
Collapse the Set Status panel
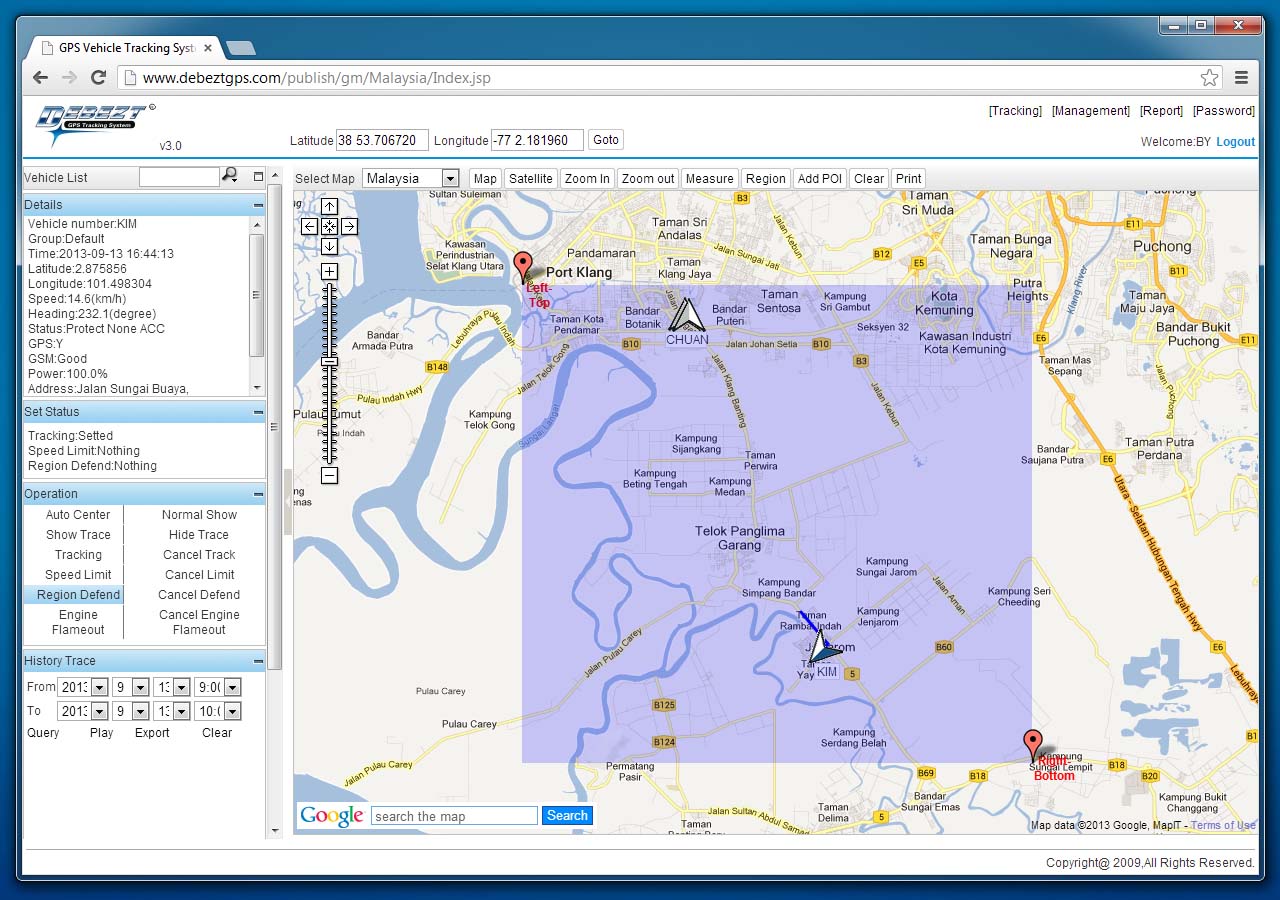258,412
